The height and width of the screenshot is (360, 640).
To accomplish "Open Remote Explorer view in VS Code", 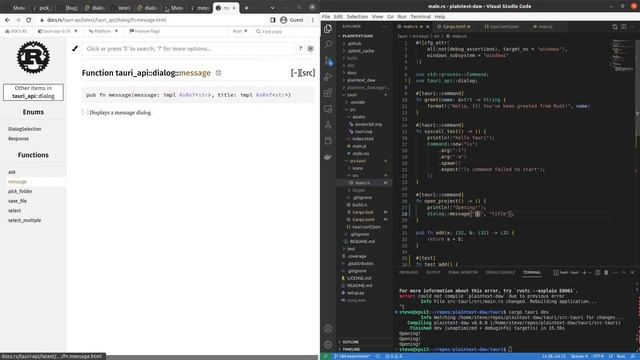I will click(x=328, y=109).
